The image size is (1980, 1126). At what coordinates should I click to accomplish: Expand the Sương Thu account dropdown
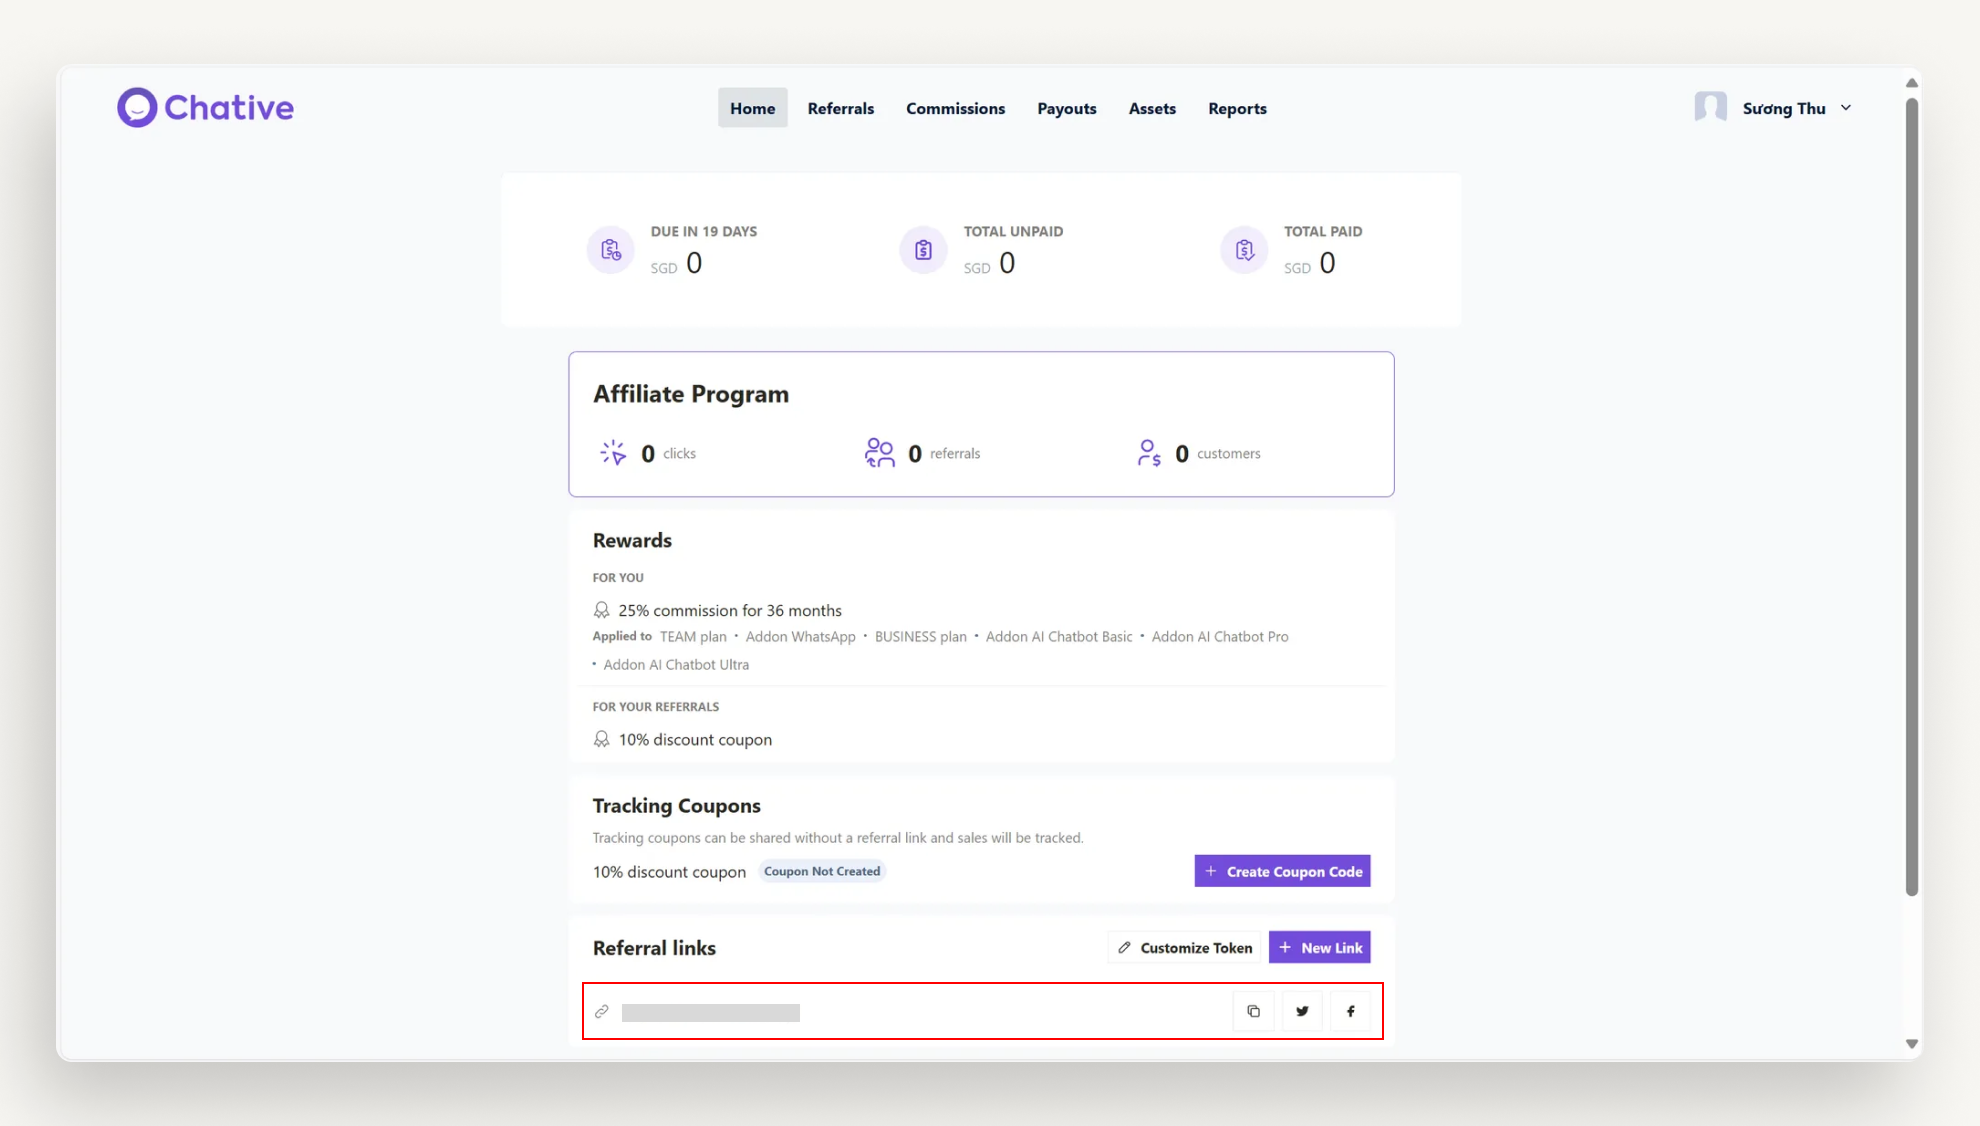[x=1846, y=108]
